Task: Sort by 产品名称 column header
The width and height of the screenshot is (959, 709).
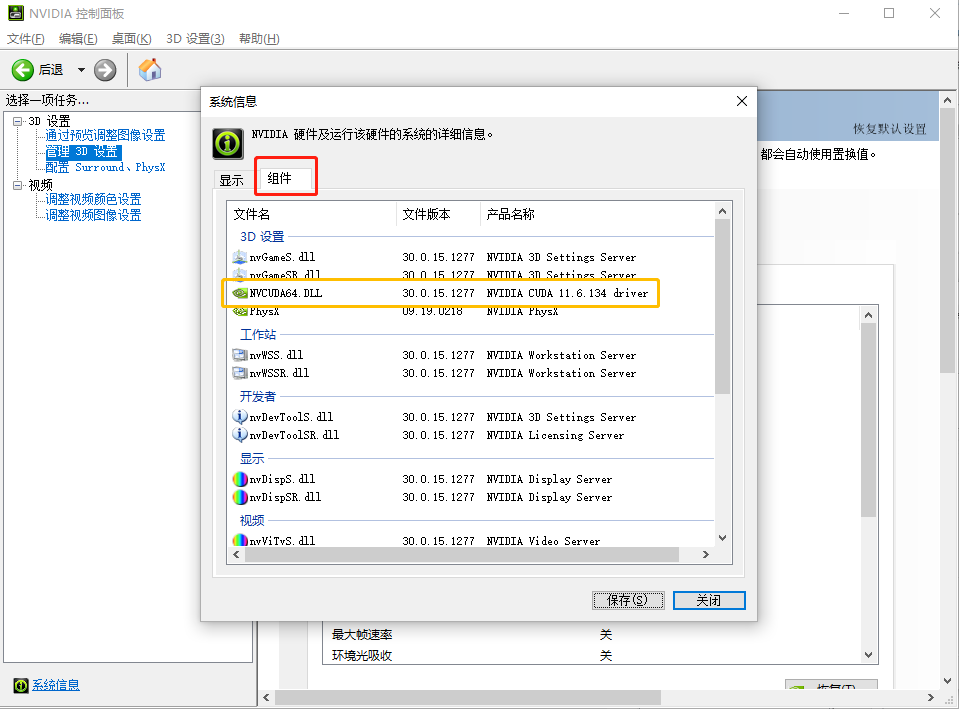Action: pyautogui.click(x=598, y=214)
